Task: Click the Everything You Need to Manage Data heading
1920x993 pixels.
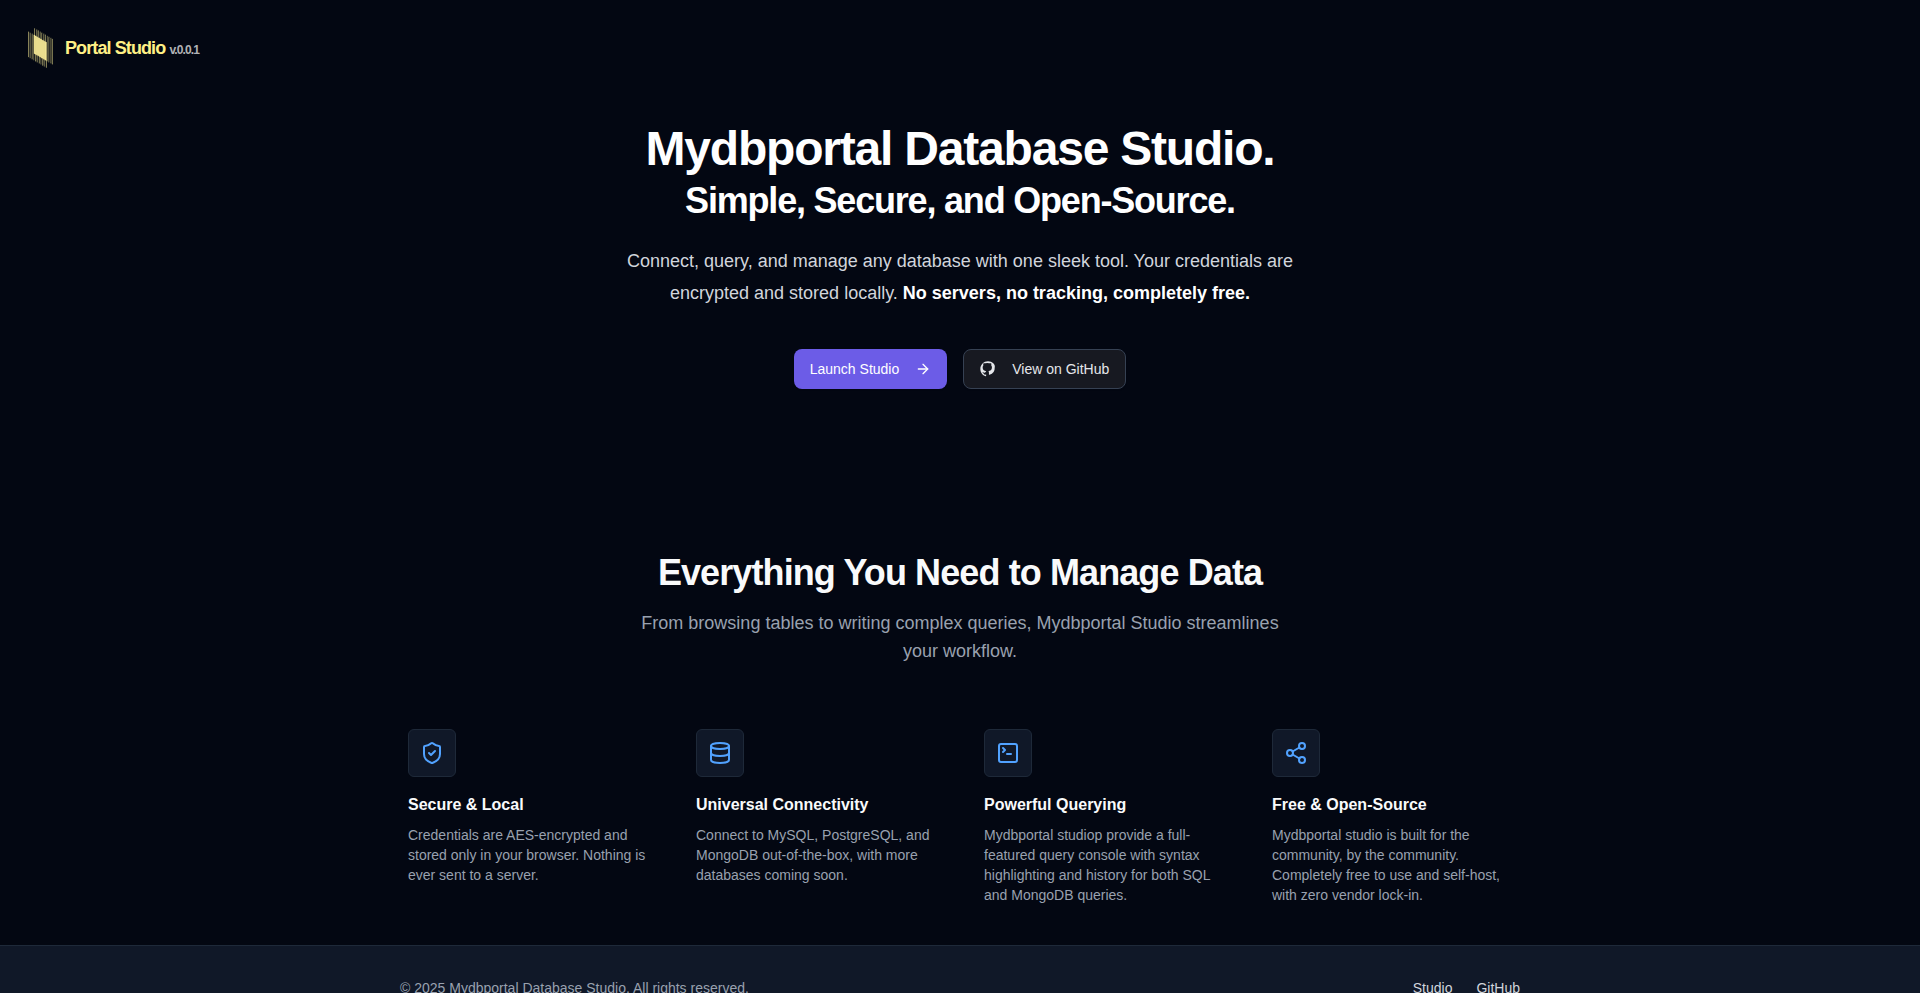Action: pos(959,573)
